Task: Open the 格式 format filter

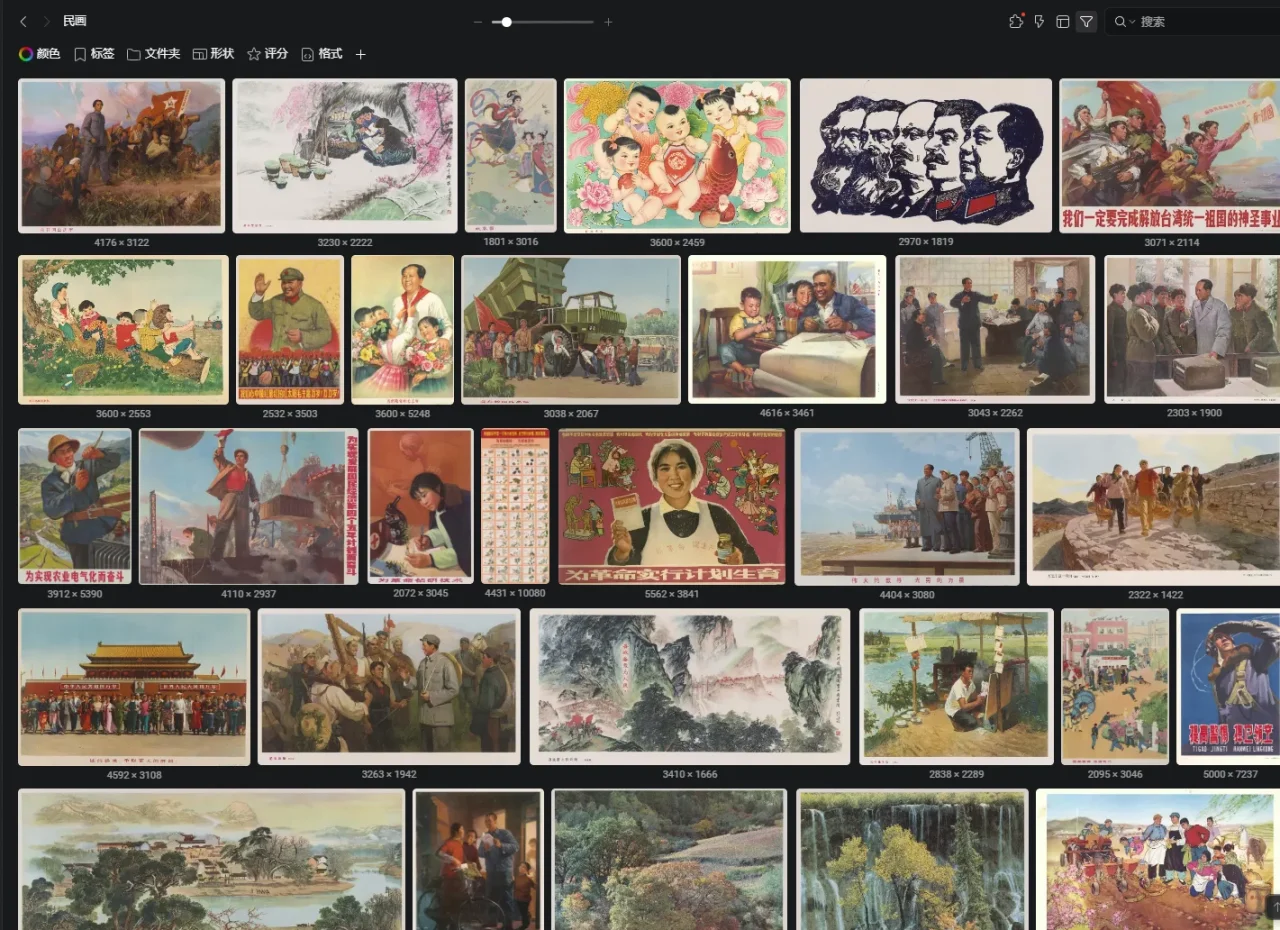Action: (x=321, y=54)
